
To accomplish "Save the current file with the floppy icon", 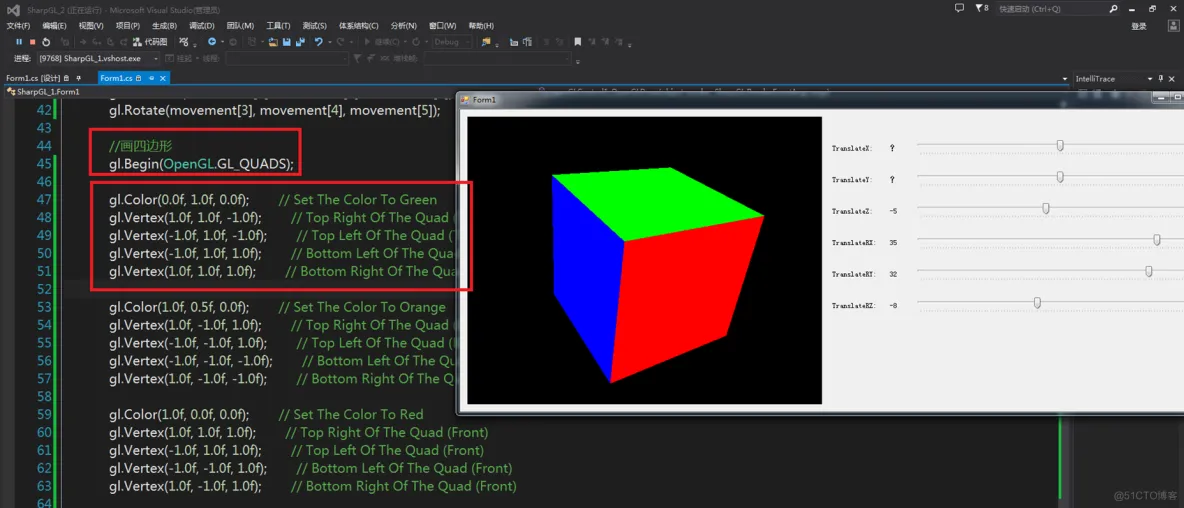I will [x=287, y=42].
